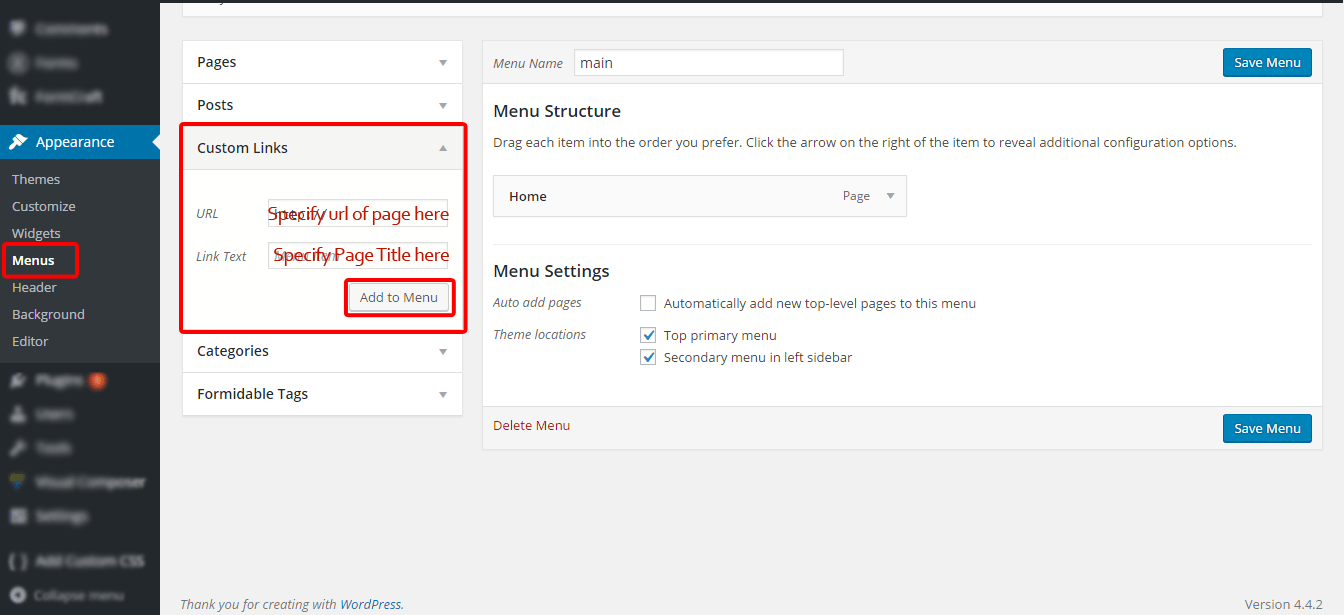Click the Add to Menu button

(x=399, y=297)
